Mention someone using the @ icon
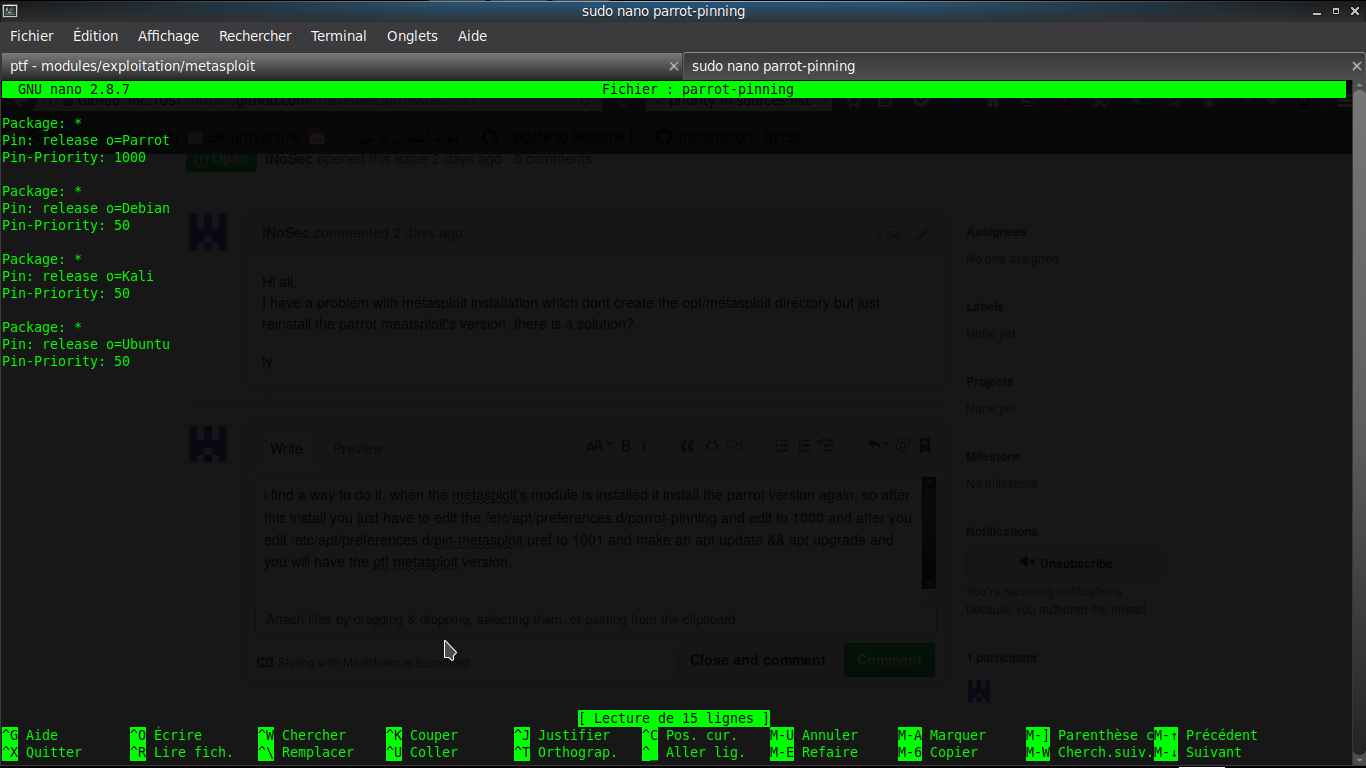The image size is (1366, 768). click(x=901, y=446)
